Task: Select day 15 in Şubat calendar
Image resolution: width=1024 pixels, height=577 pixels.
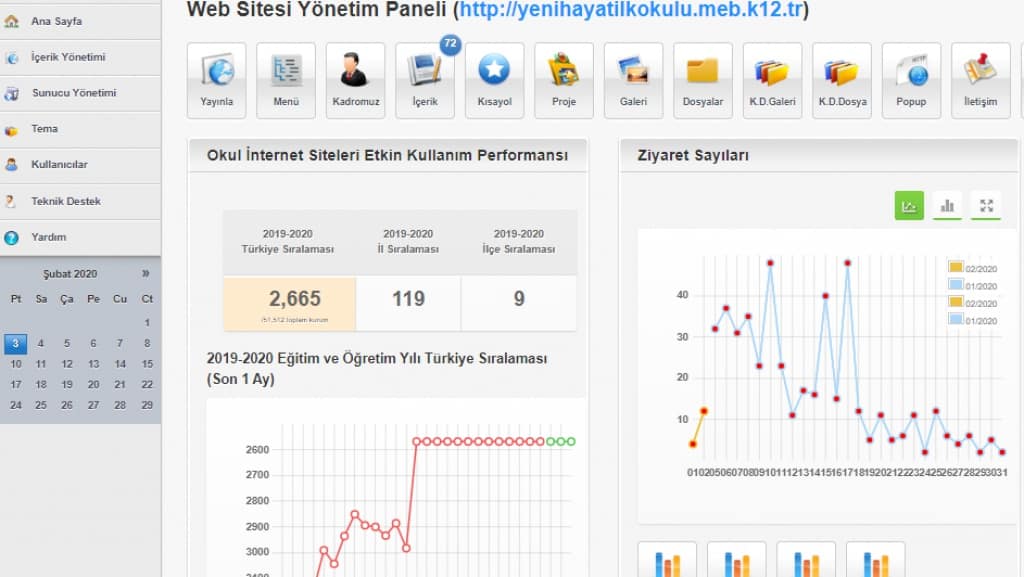Action: pyautogui.click(x=147, y=364)
